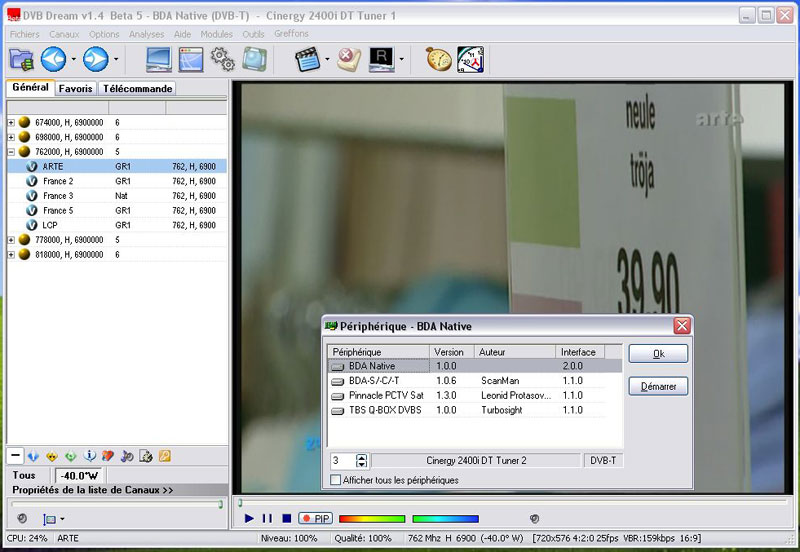
Task: Click the document with gear icon
Action: (146, 456)
